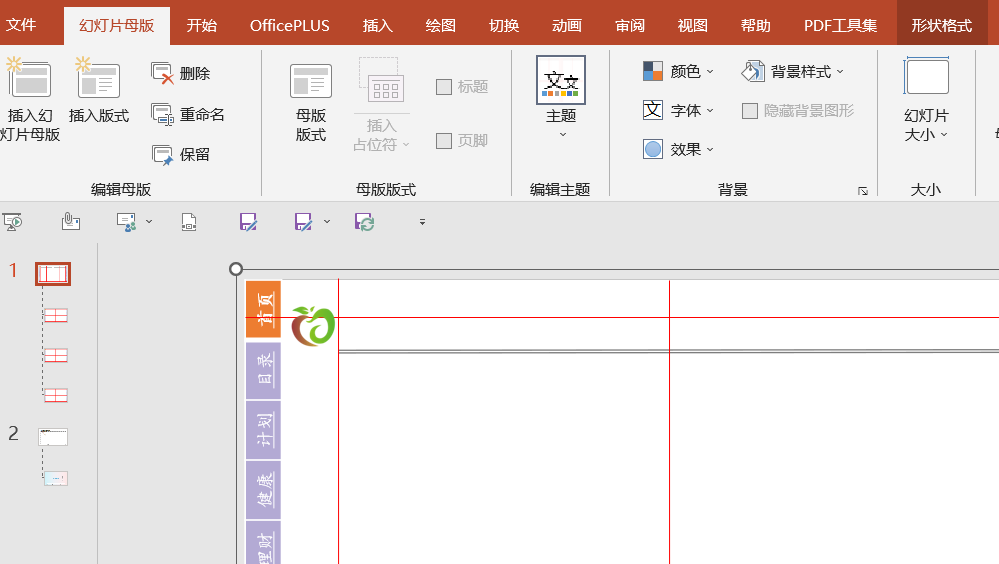Click the 字体 fonts icon

click(x=652, y=110)
